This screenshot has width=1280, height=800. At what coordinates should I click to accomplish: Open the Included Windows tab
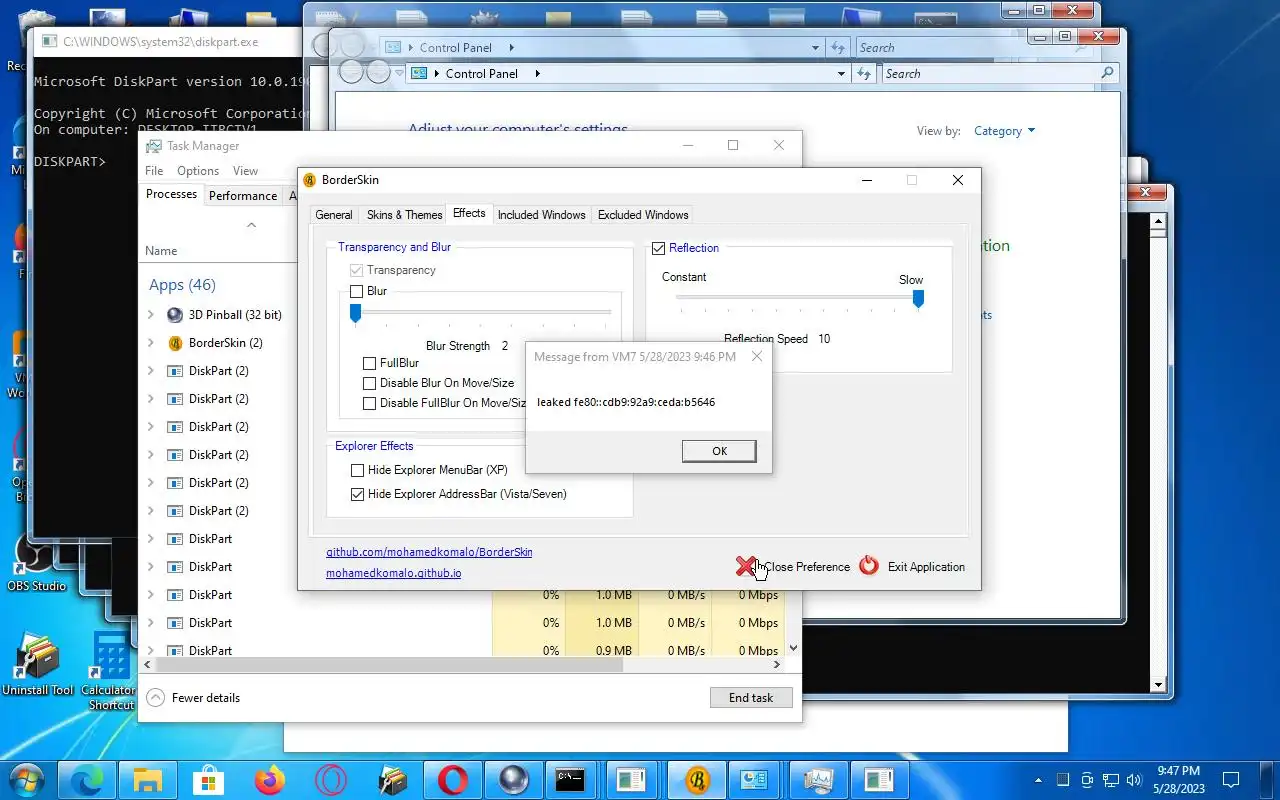click(x=541, y=215)
